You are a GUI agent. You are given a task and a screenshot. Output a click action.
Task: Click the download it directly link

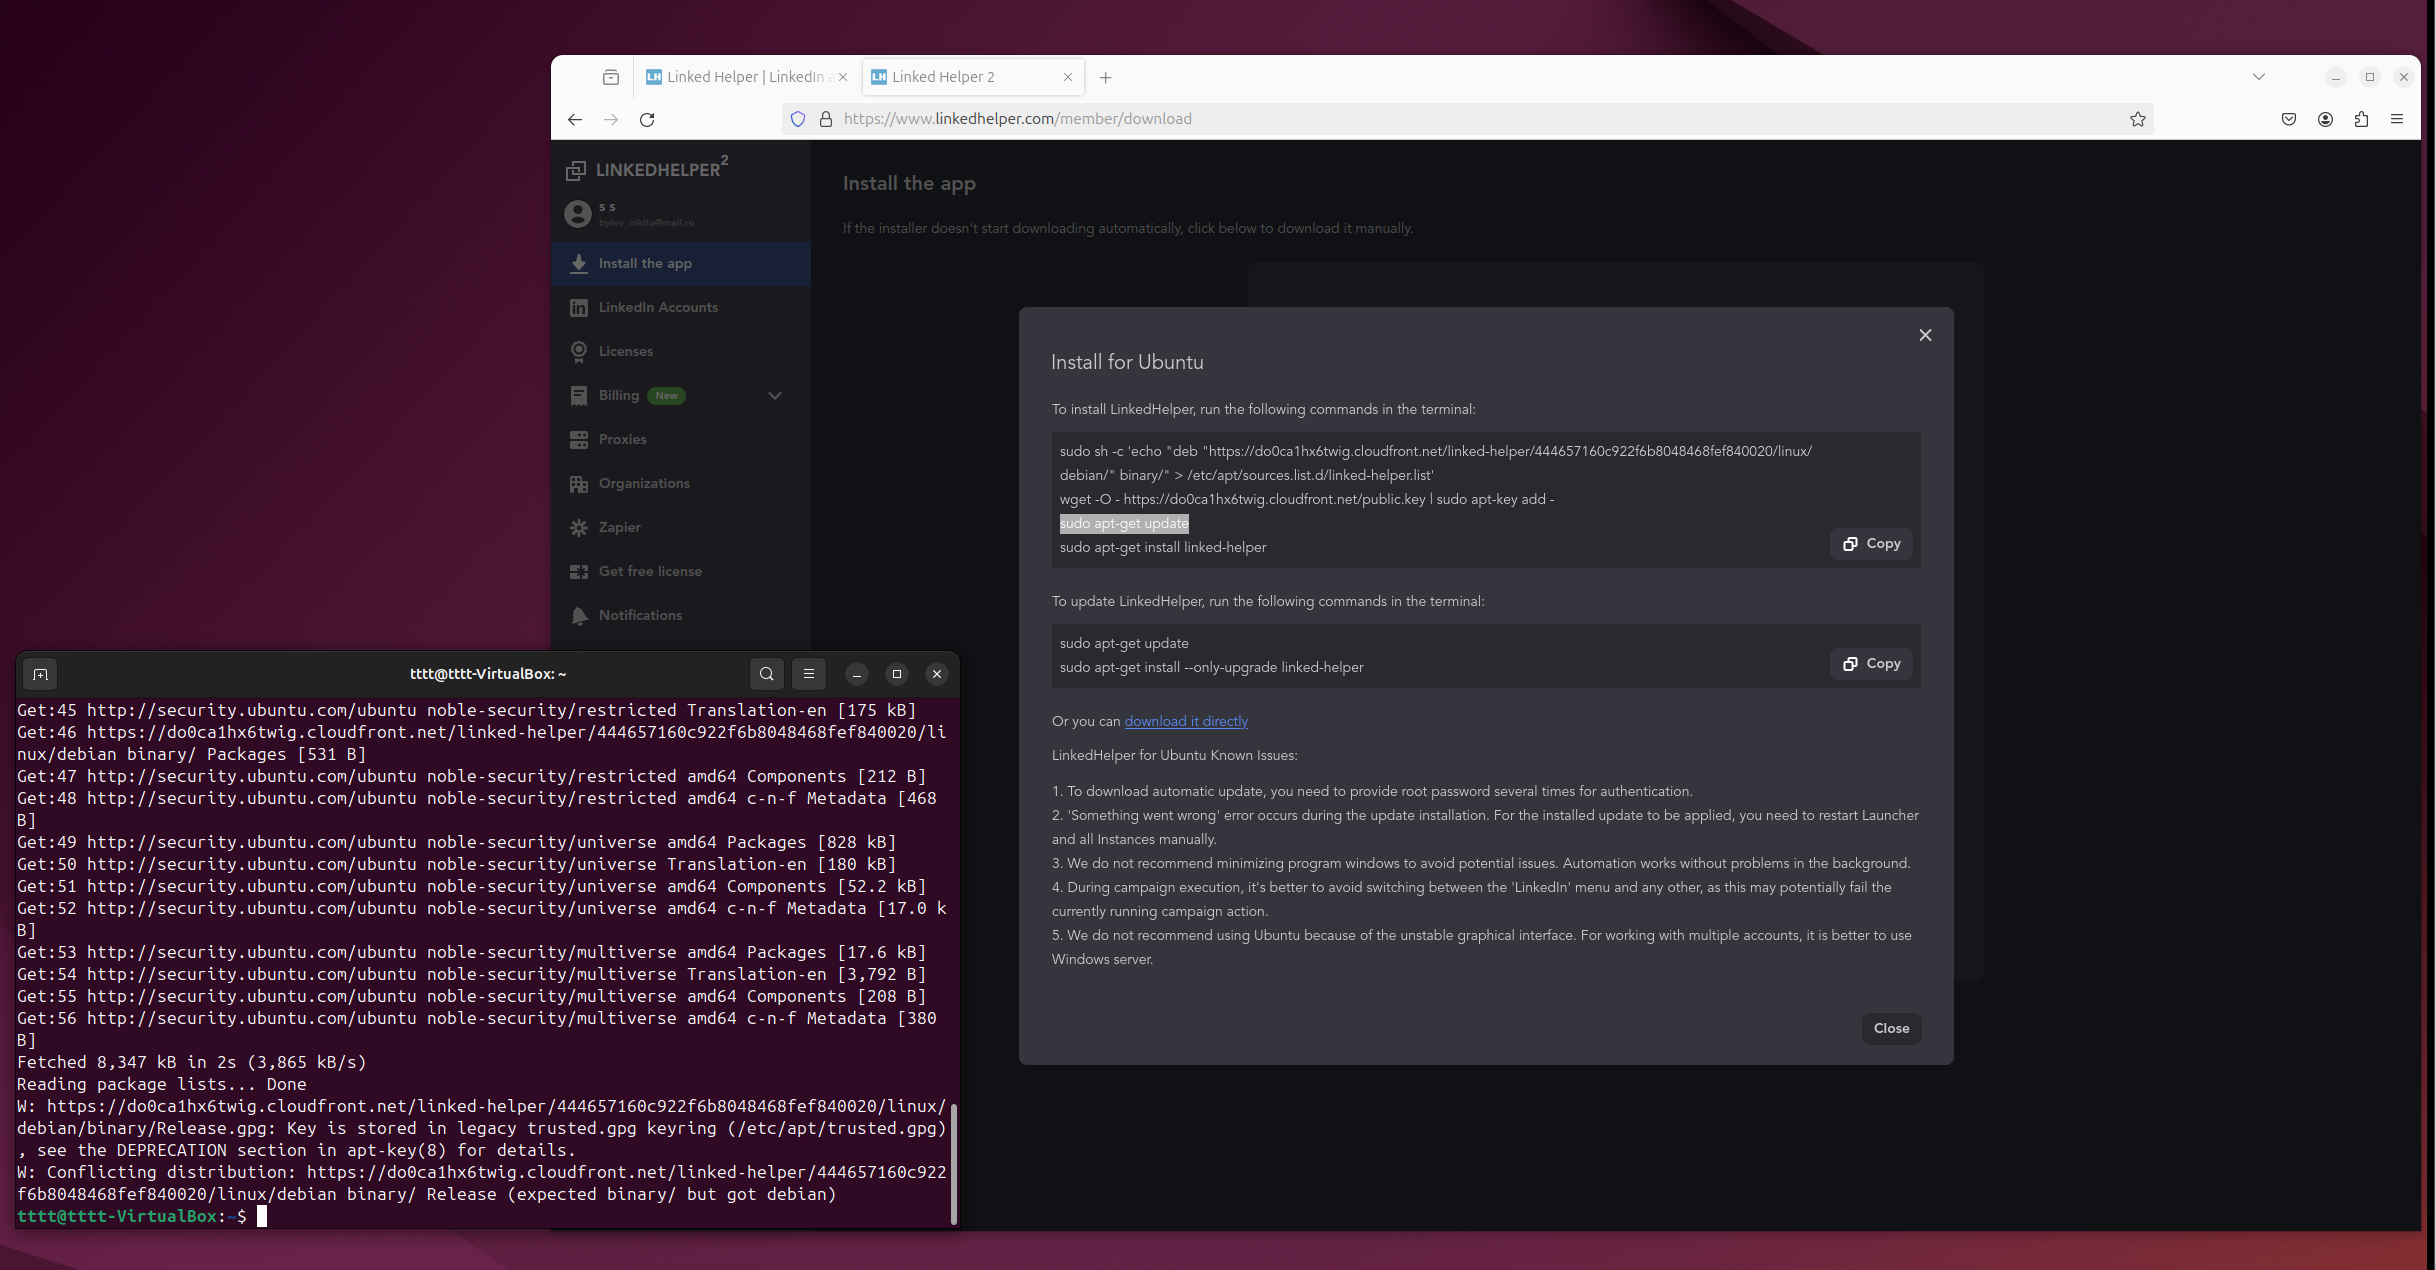click(x=1186, y=721)
